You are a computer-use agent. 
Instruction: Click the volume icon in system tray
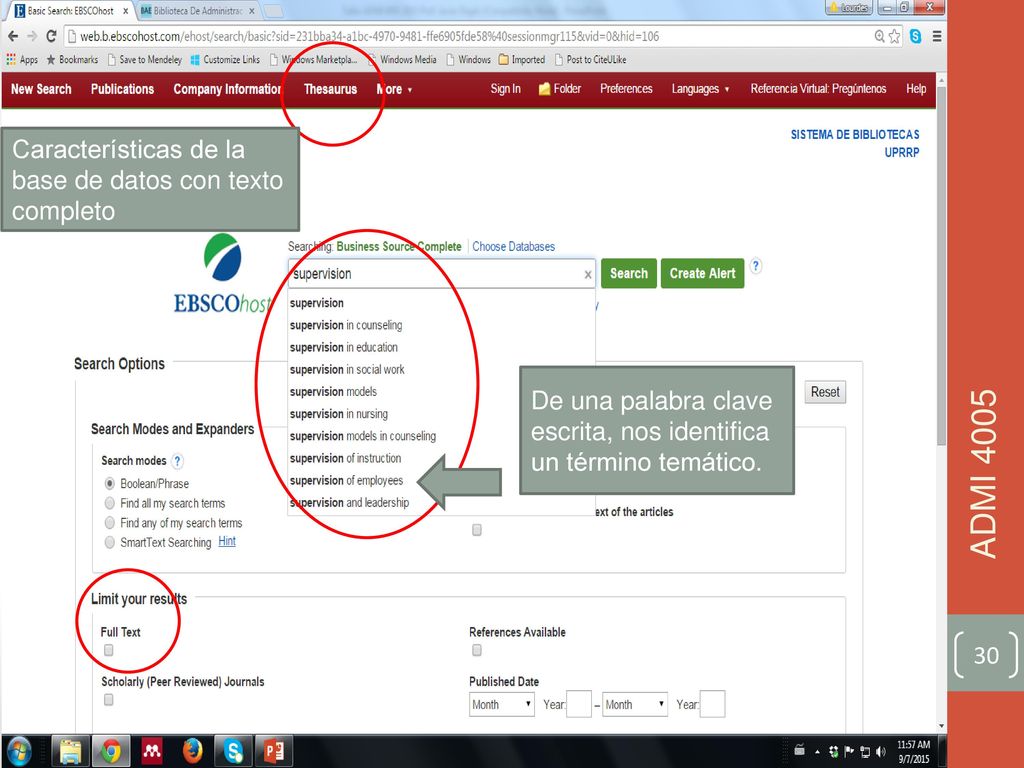[x=881, y=751]
